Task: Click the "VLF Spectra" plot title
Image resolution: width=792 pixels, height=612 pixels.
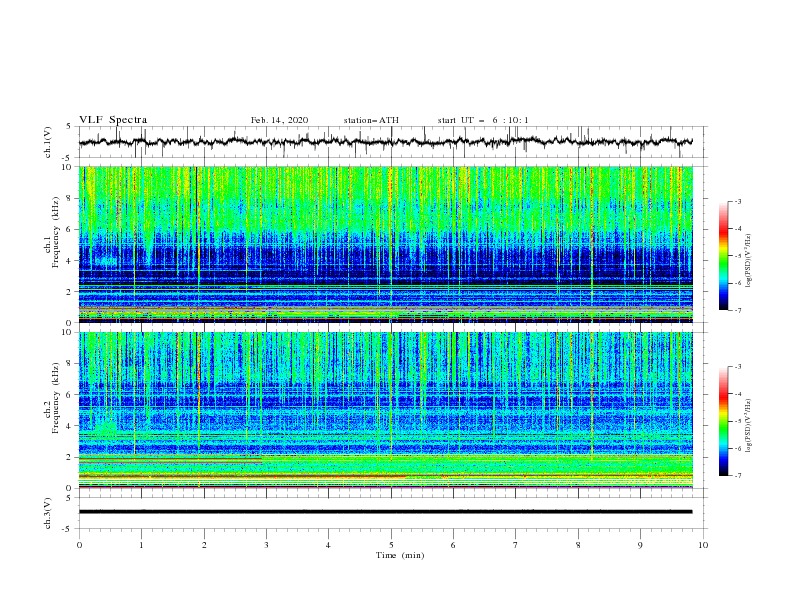Action: [113, 120]
